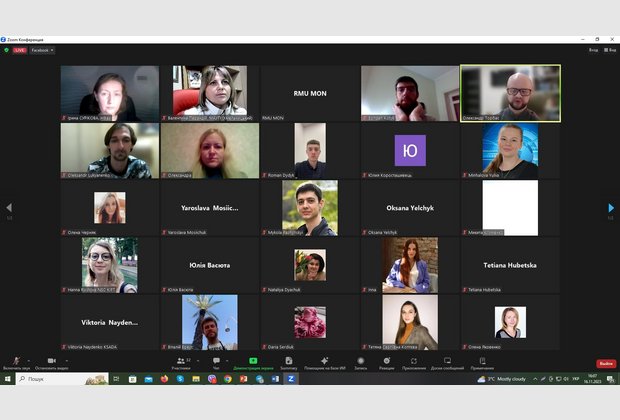Open the Reactions menu

pos(386,363)
